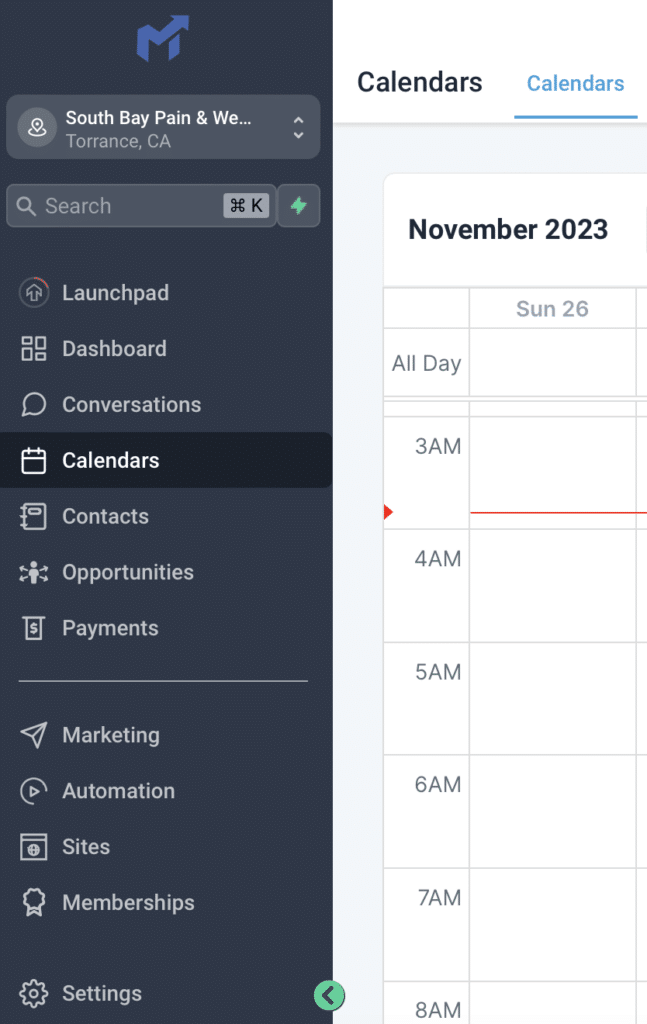Click the Sun 26 day column header
The width and height of the screenshot is (647, 1024).
click(x=552, y=309)
